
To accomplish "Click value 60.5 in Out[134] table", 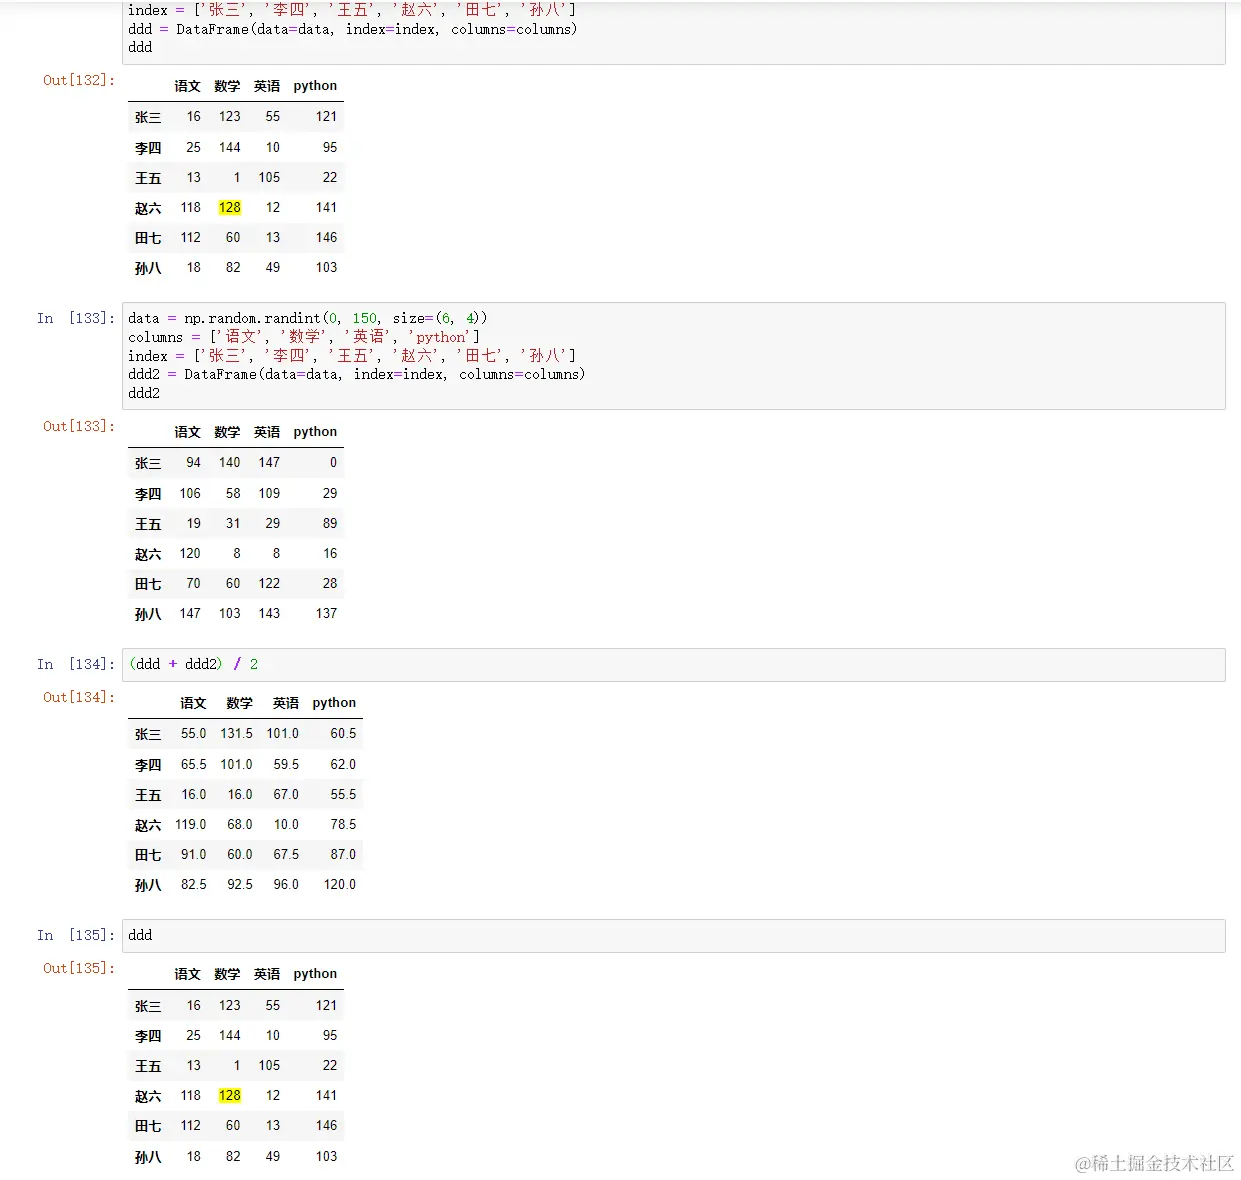I will (343, 733).
